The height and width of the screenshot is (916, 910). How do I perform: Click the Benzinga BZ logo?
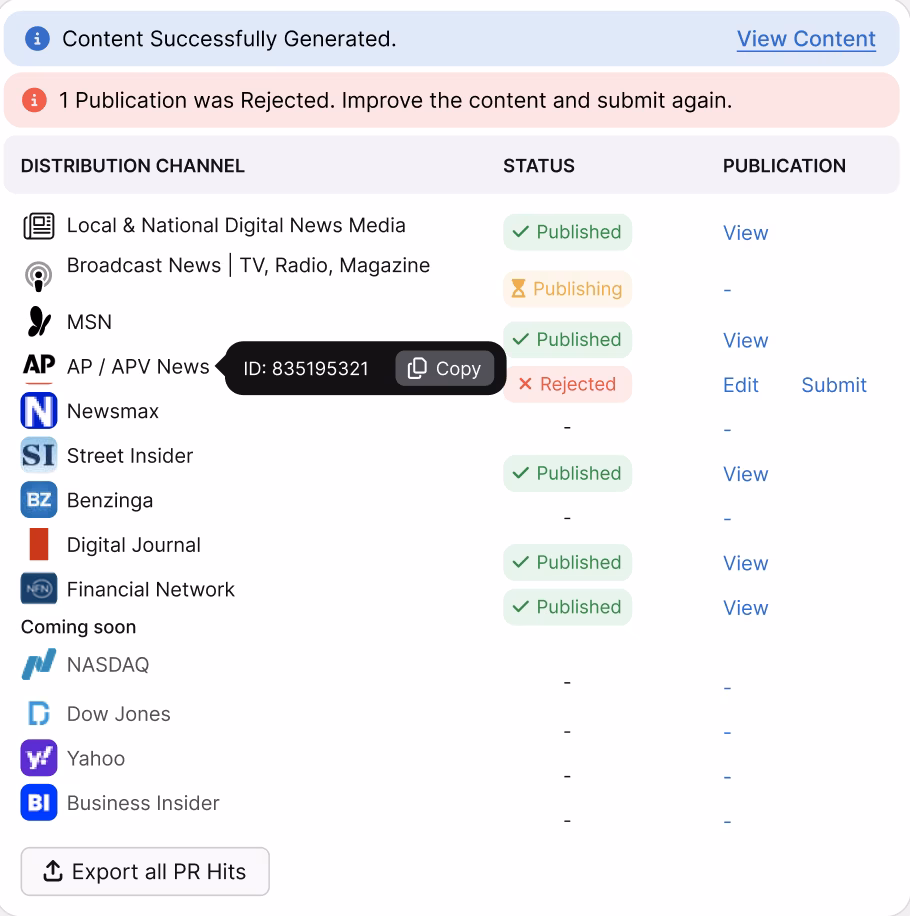(38, 500)
